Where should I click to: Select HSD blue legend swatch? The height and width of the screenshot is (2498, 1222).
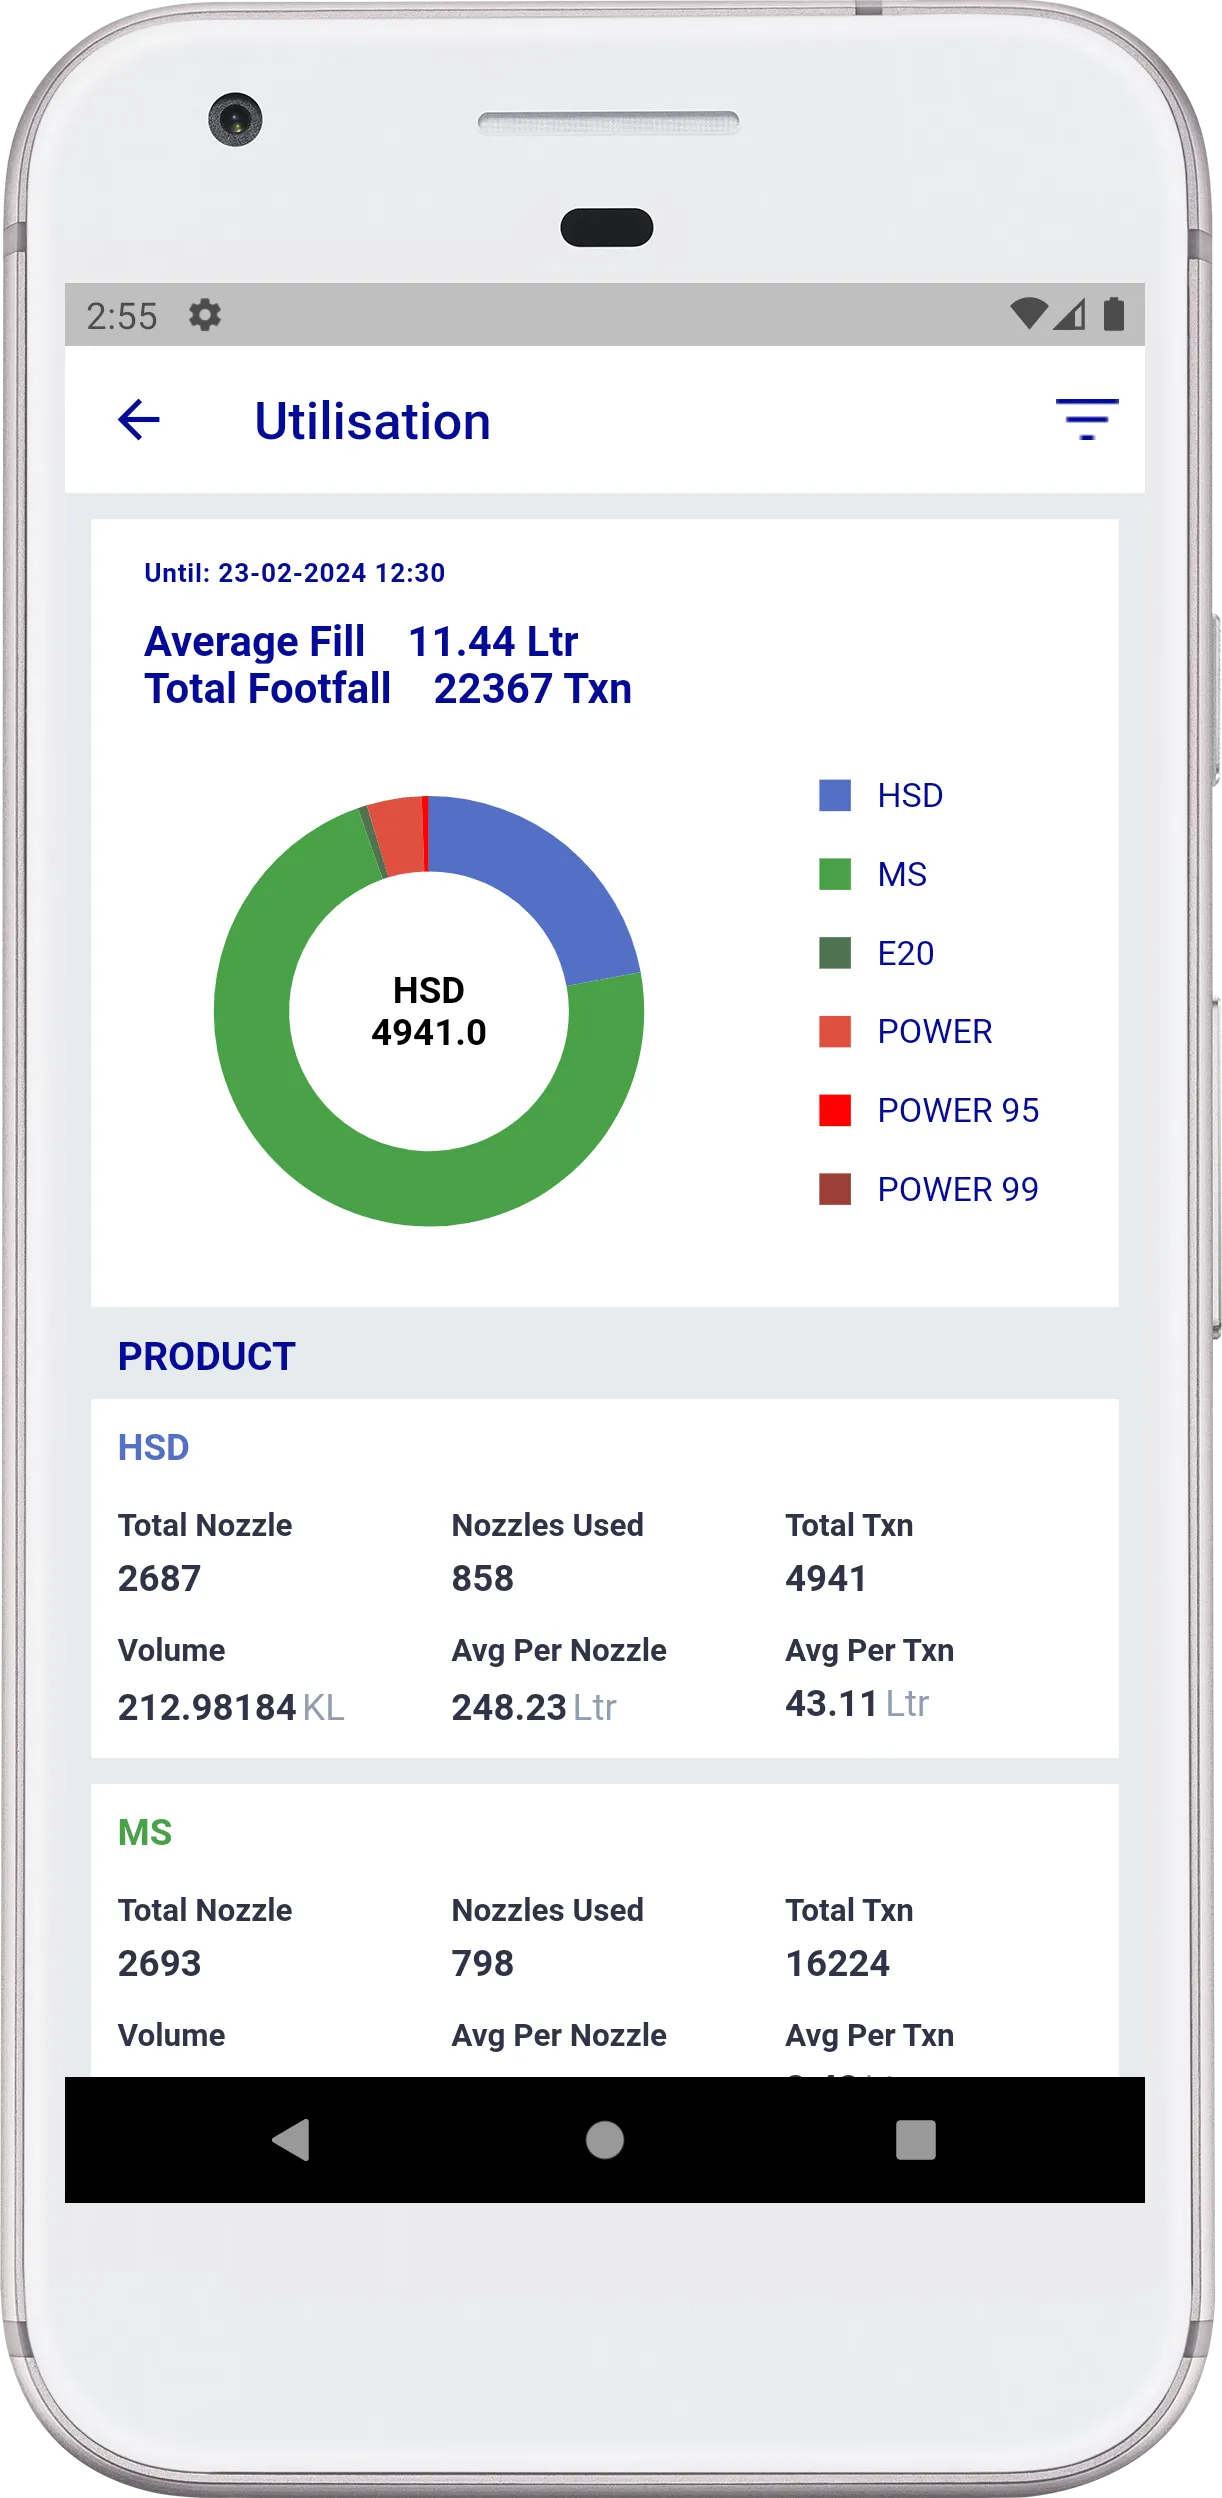click(x=835, y=795)
